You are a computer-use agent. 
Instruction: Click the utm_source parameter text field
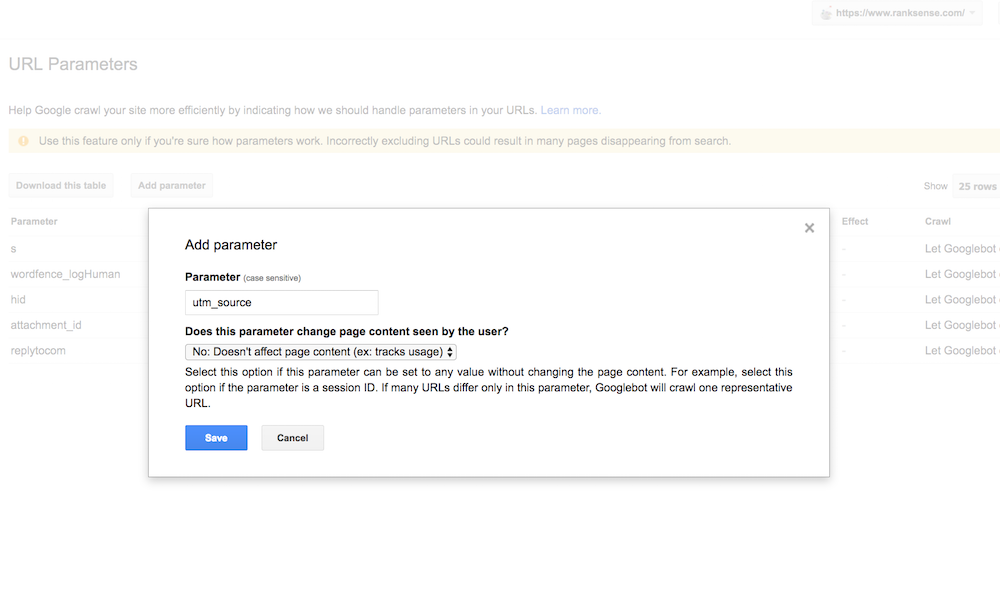click(281, 302)
